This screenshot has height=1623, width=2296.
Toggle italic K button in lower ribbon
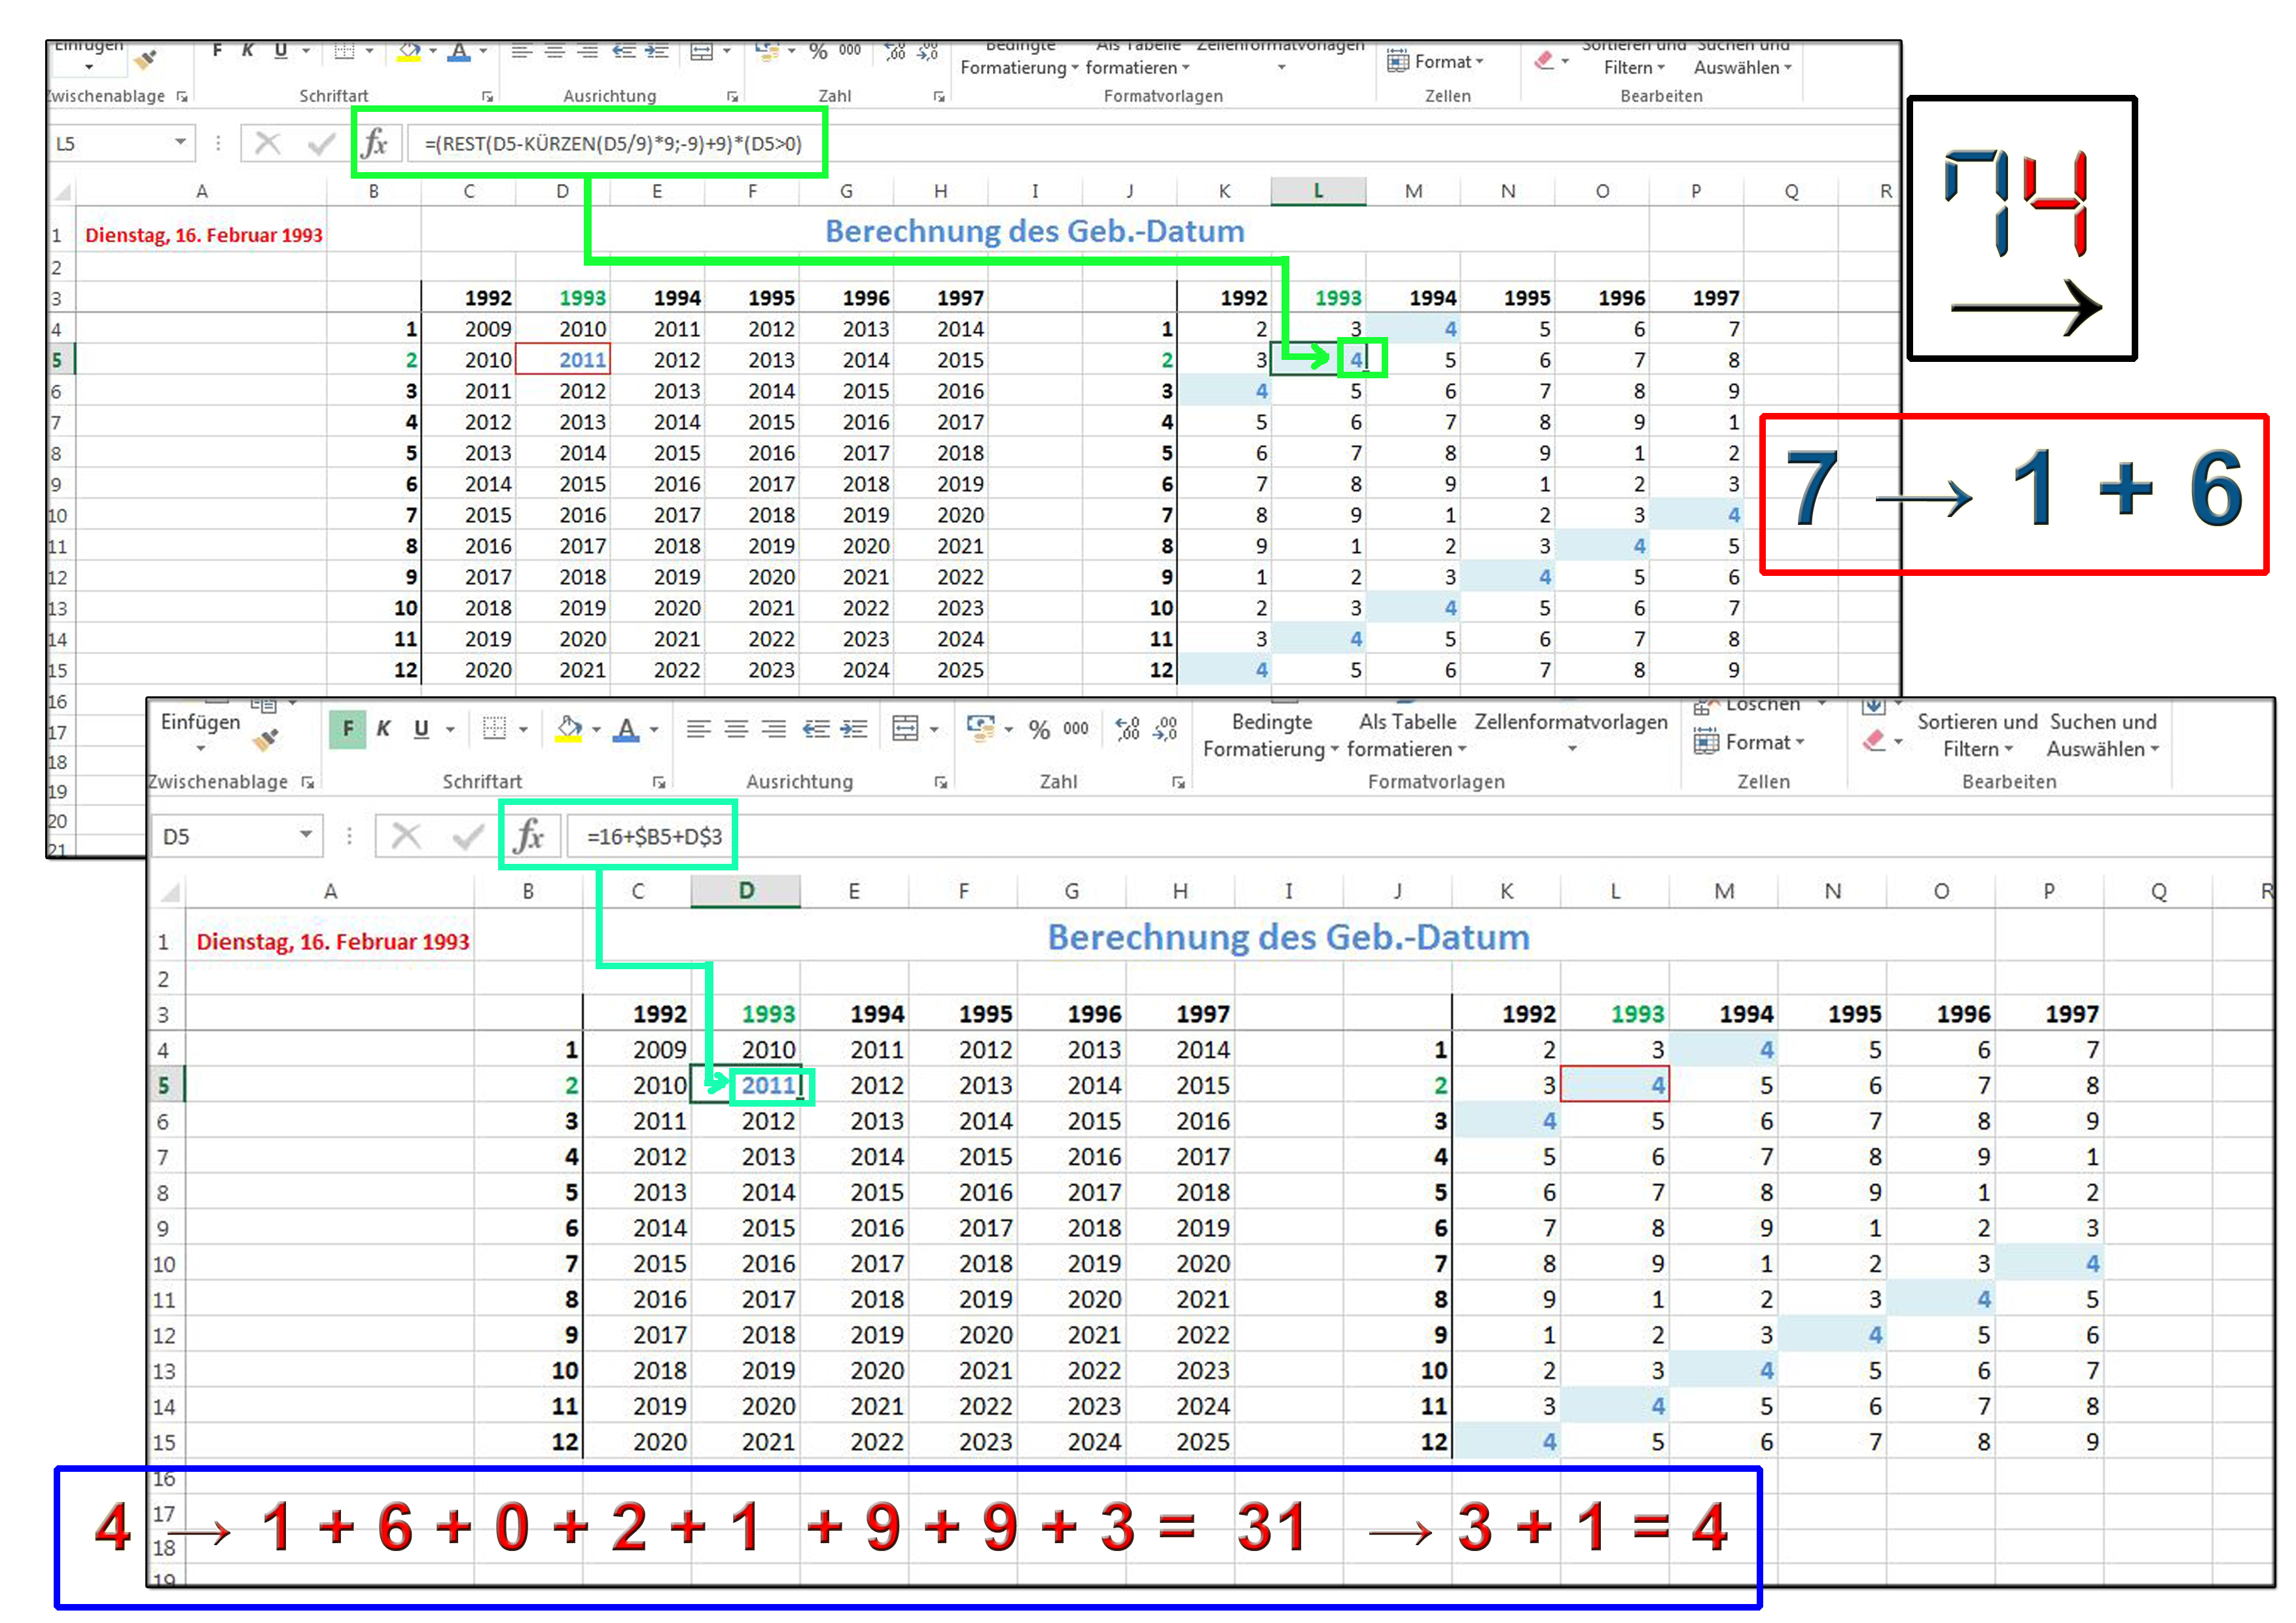tap(383, 729)
